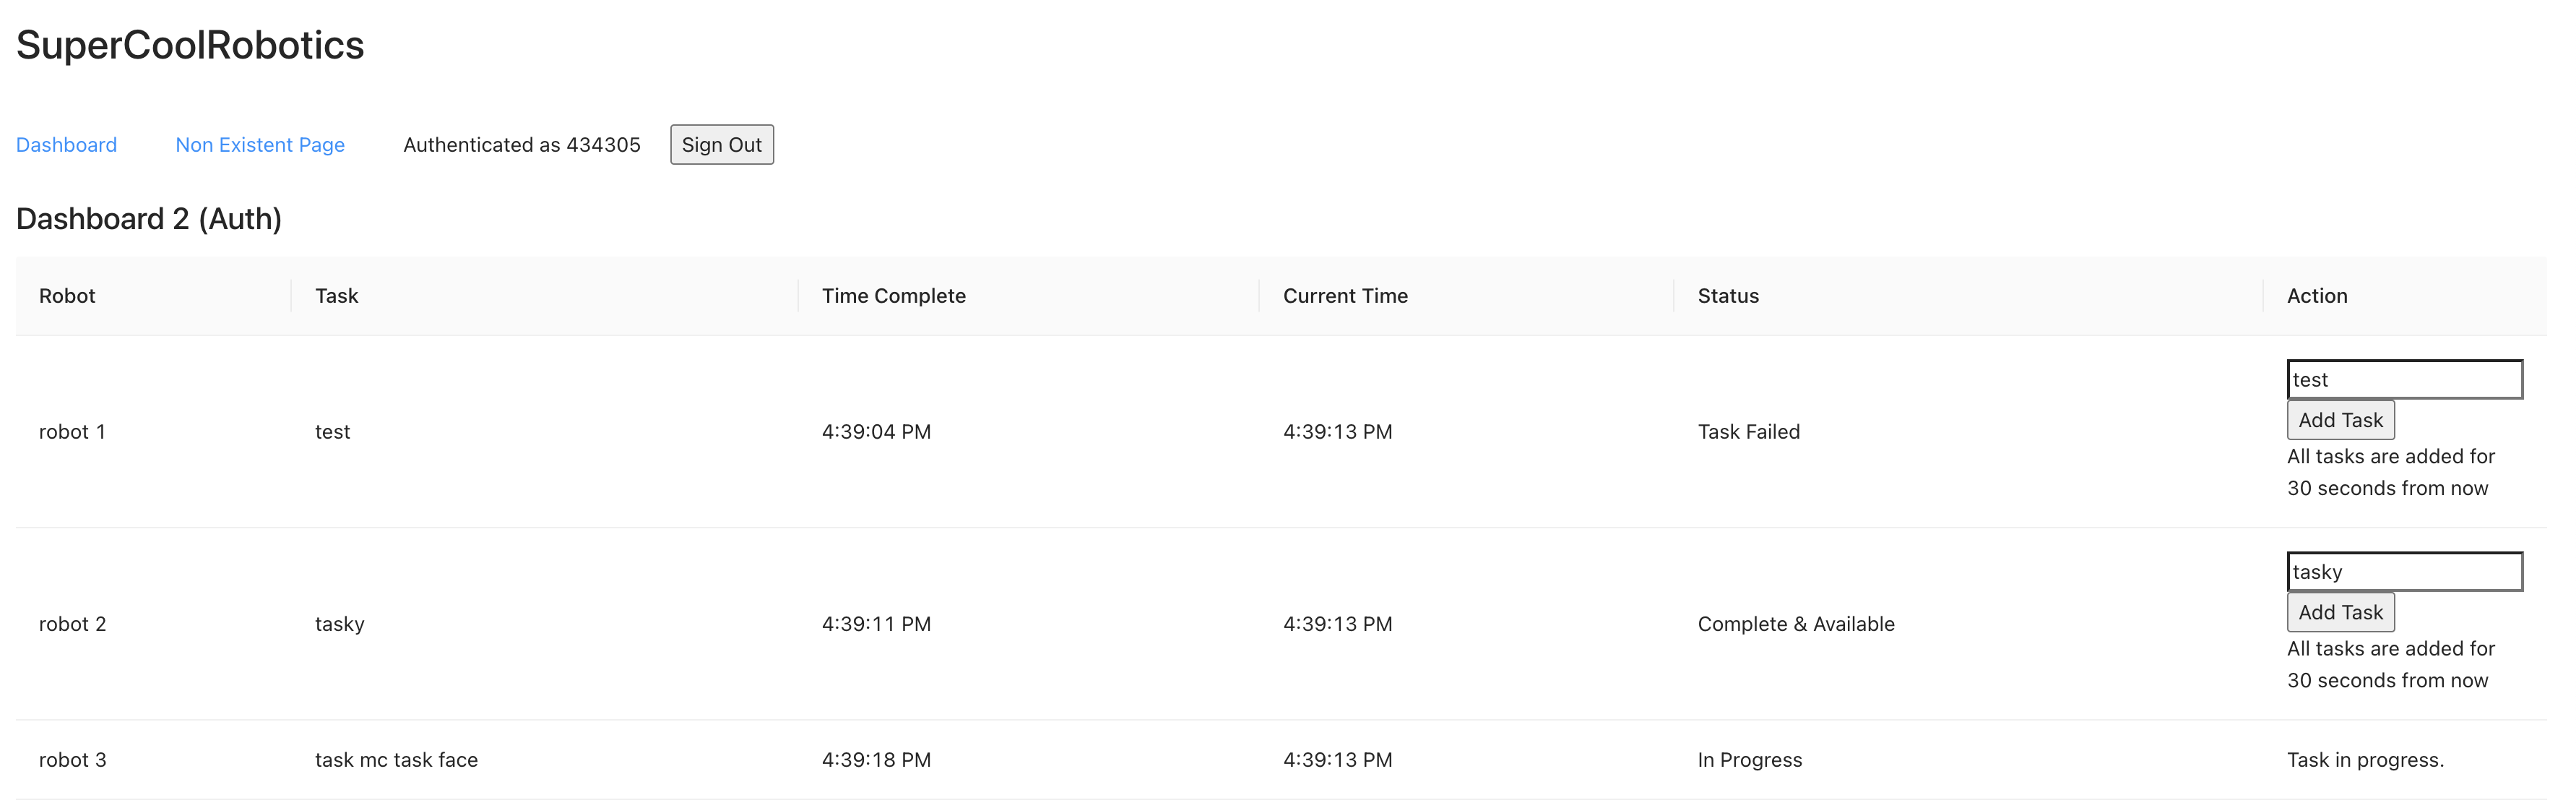Click the robot 1 row name
2576x808 pixels.
pyautogui.click(x=72, y=432)
